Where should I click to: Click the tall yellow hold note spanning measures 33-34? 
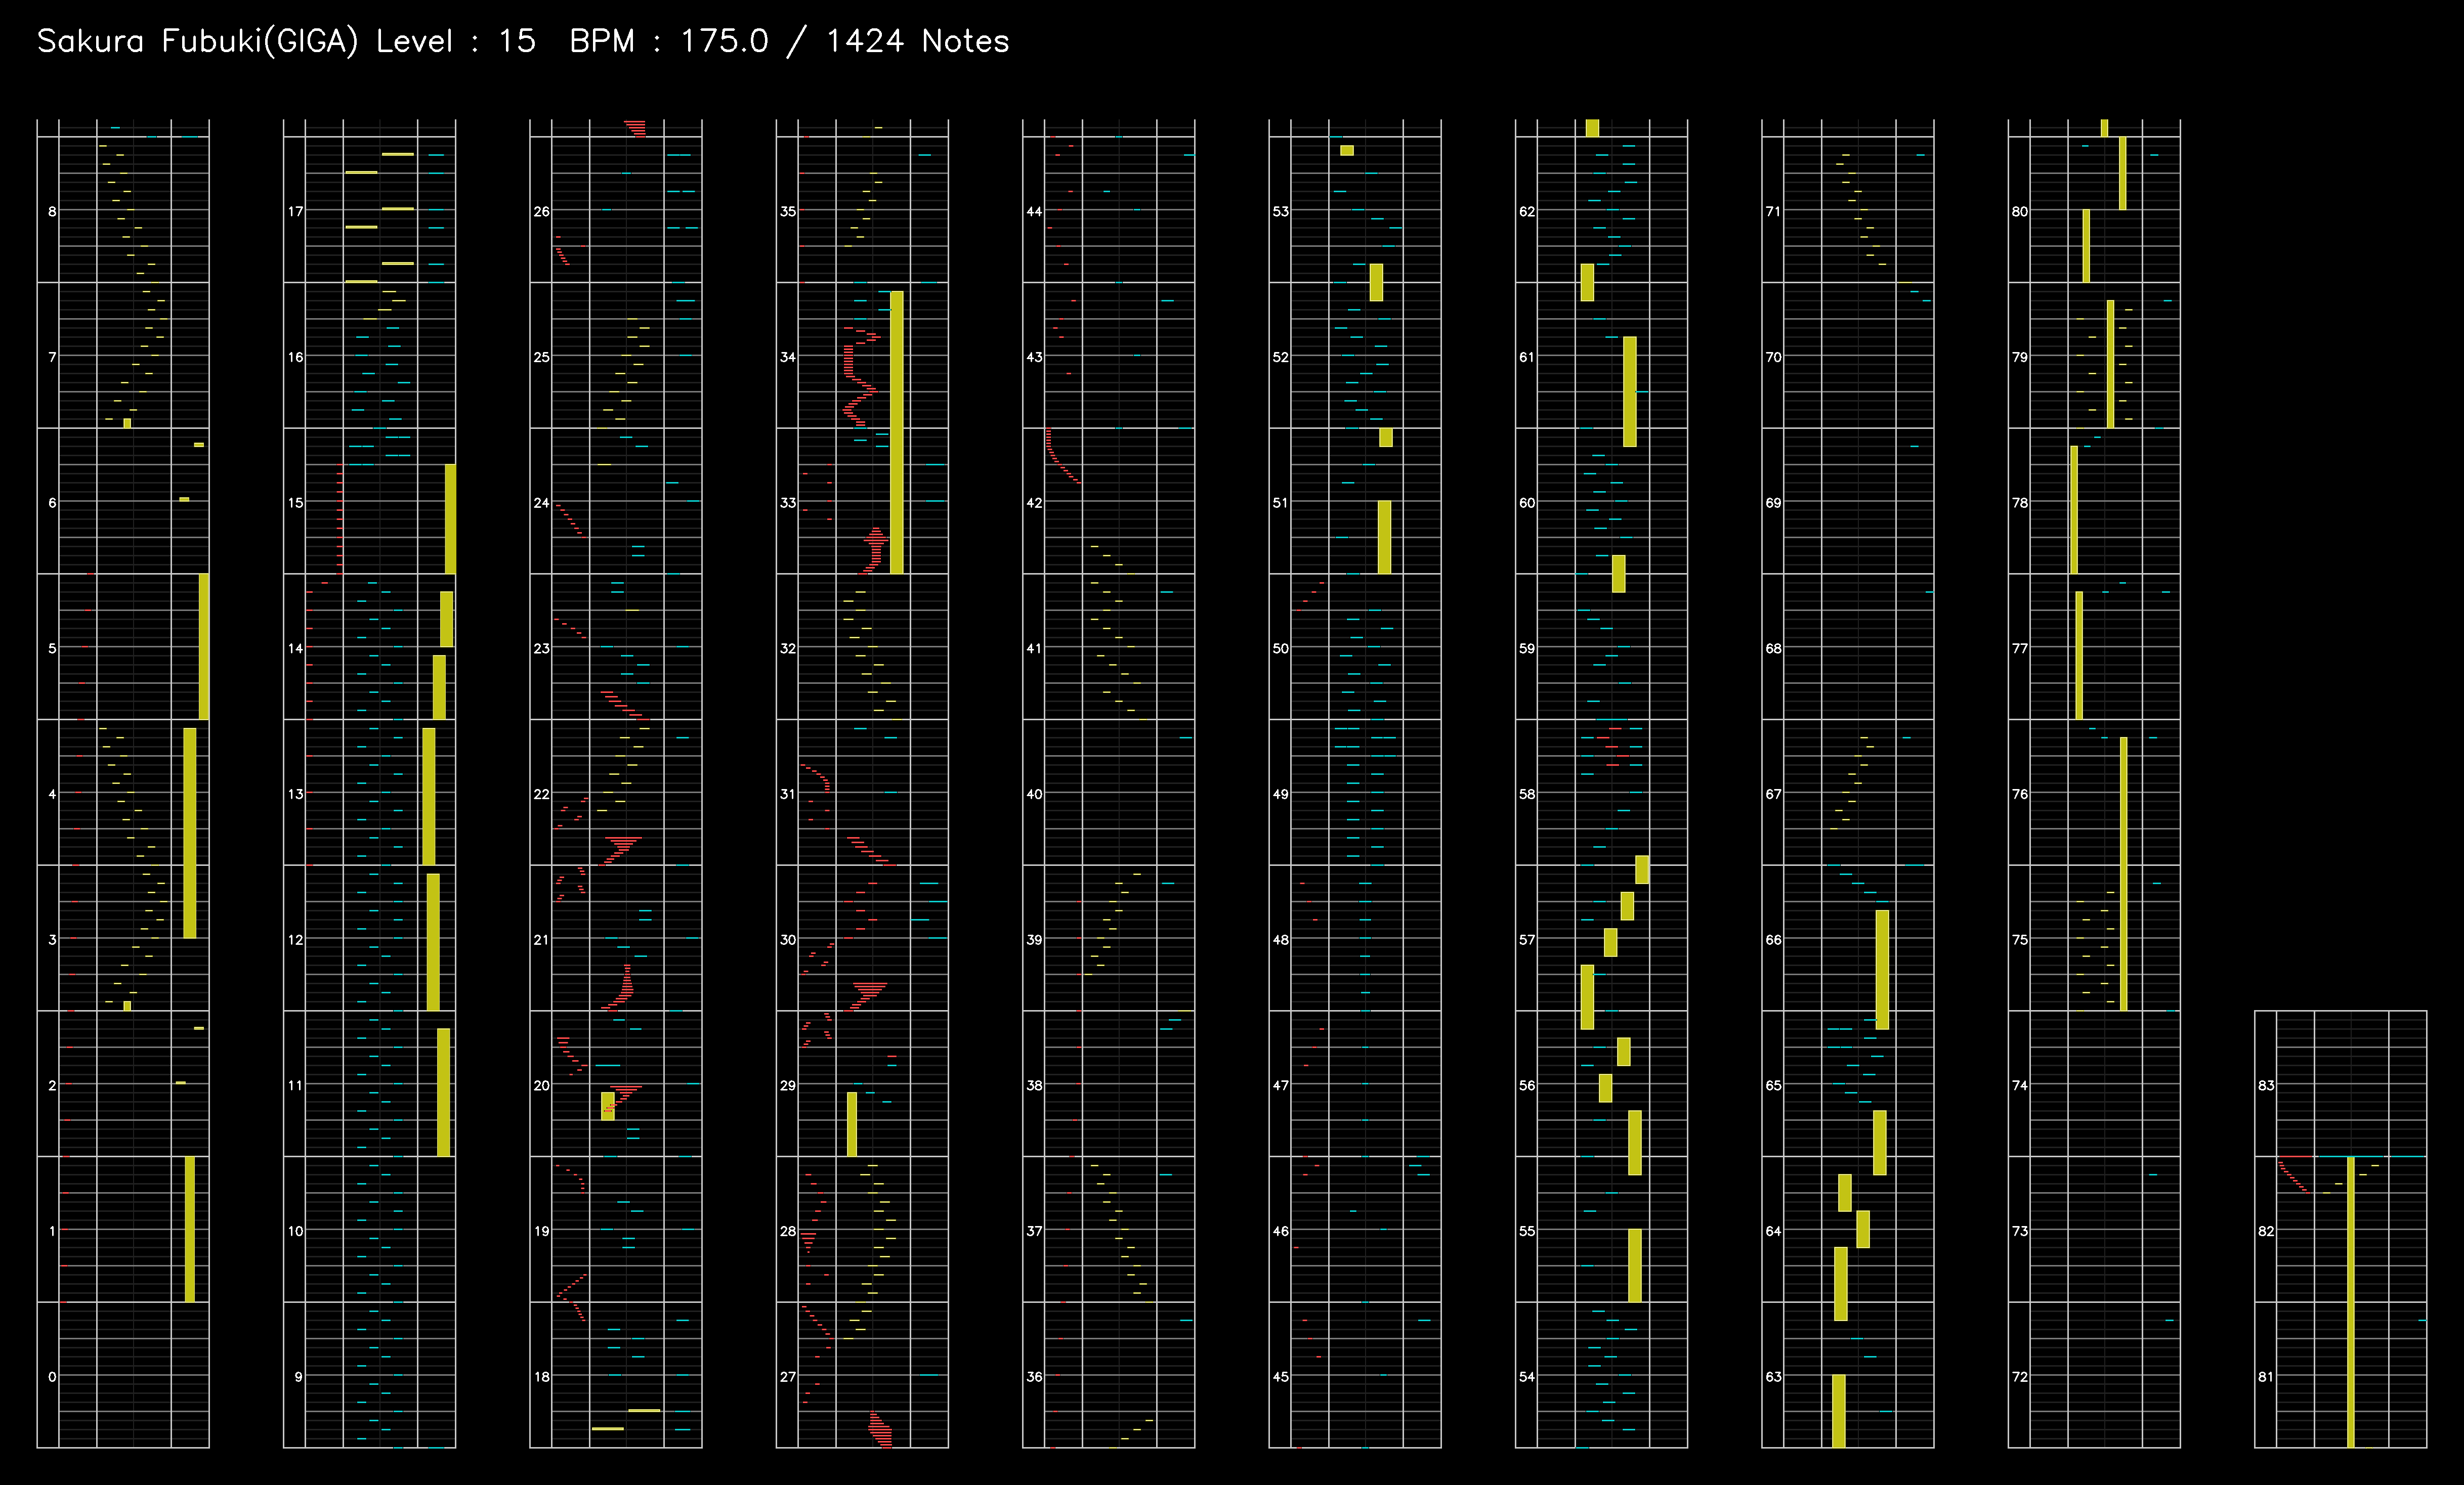(897, 432)
